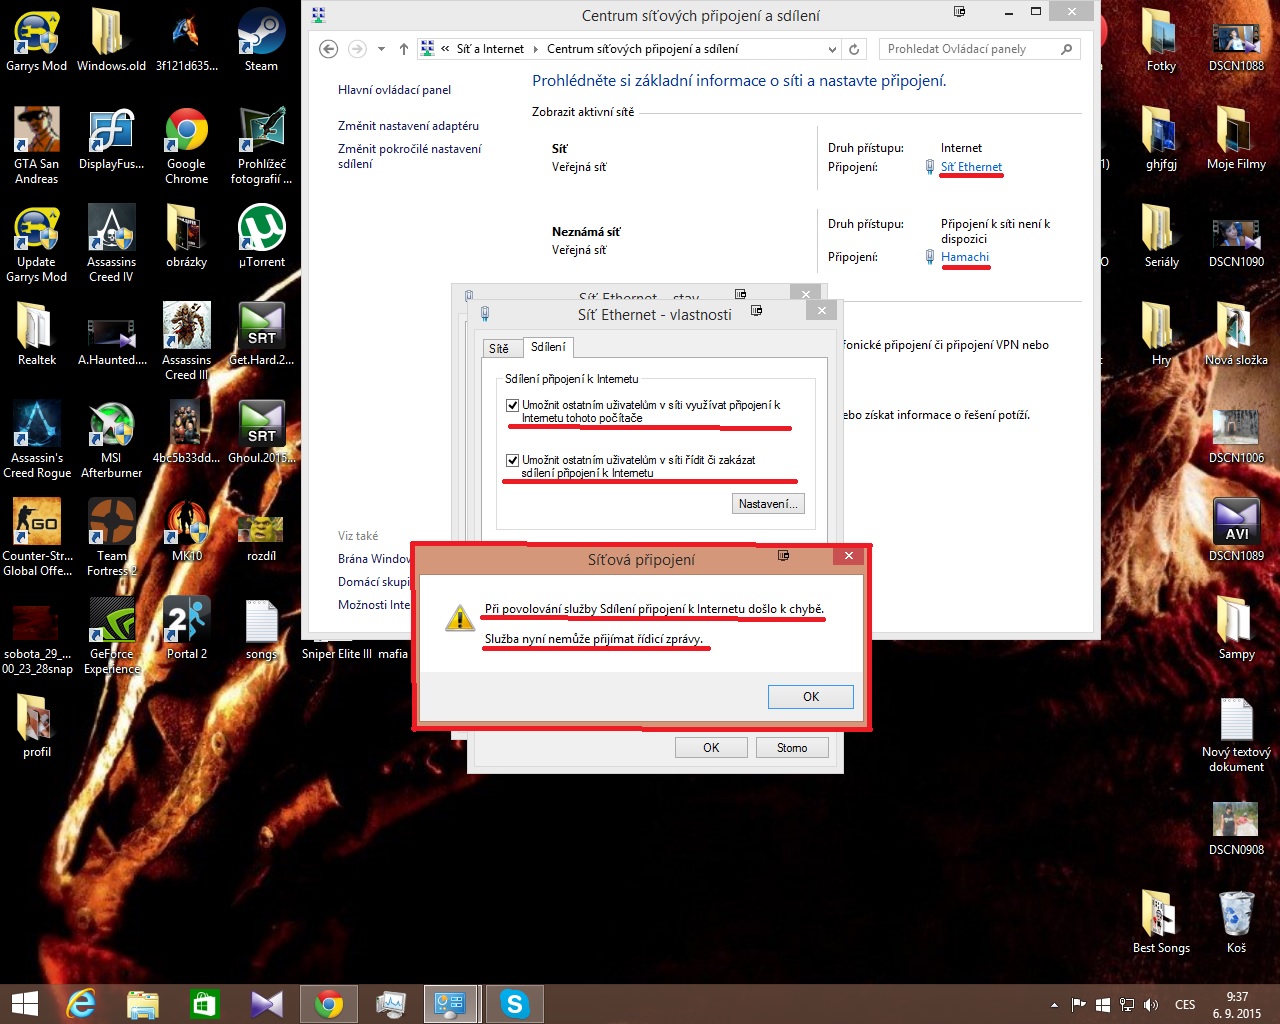
Task: Open the songs text file on the desktop
Action: pyautogui.click(x=261, y=628)
